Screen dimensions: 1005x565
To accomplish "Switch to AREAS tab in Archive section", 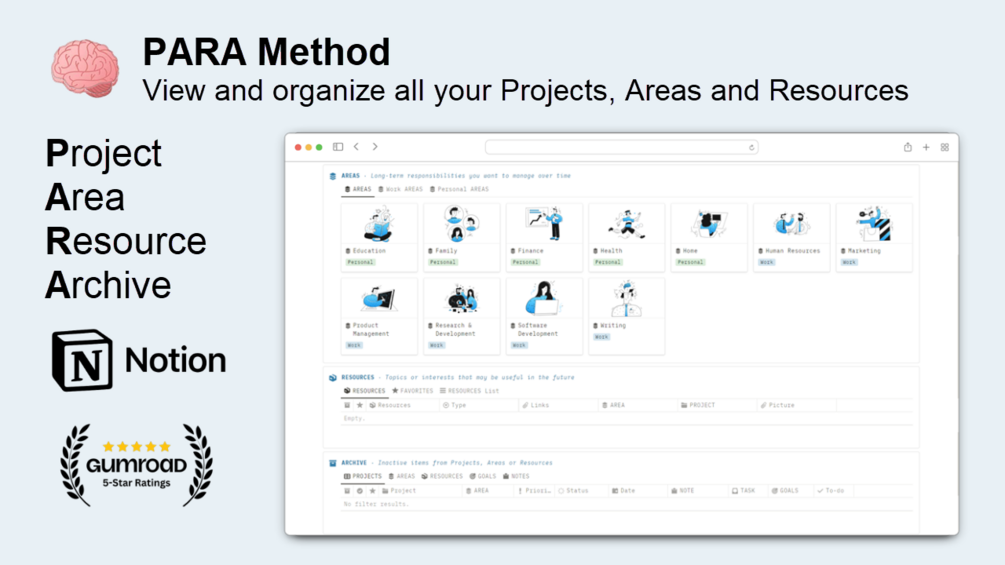I will (402, 477).
